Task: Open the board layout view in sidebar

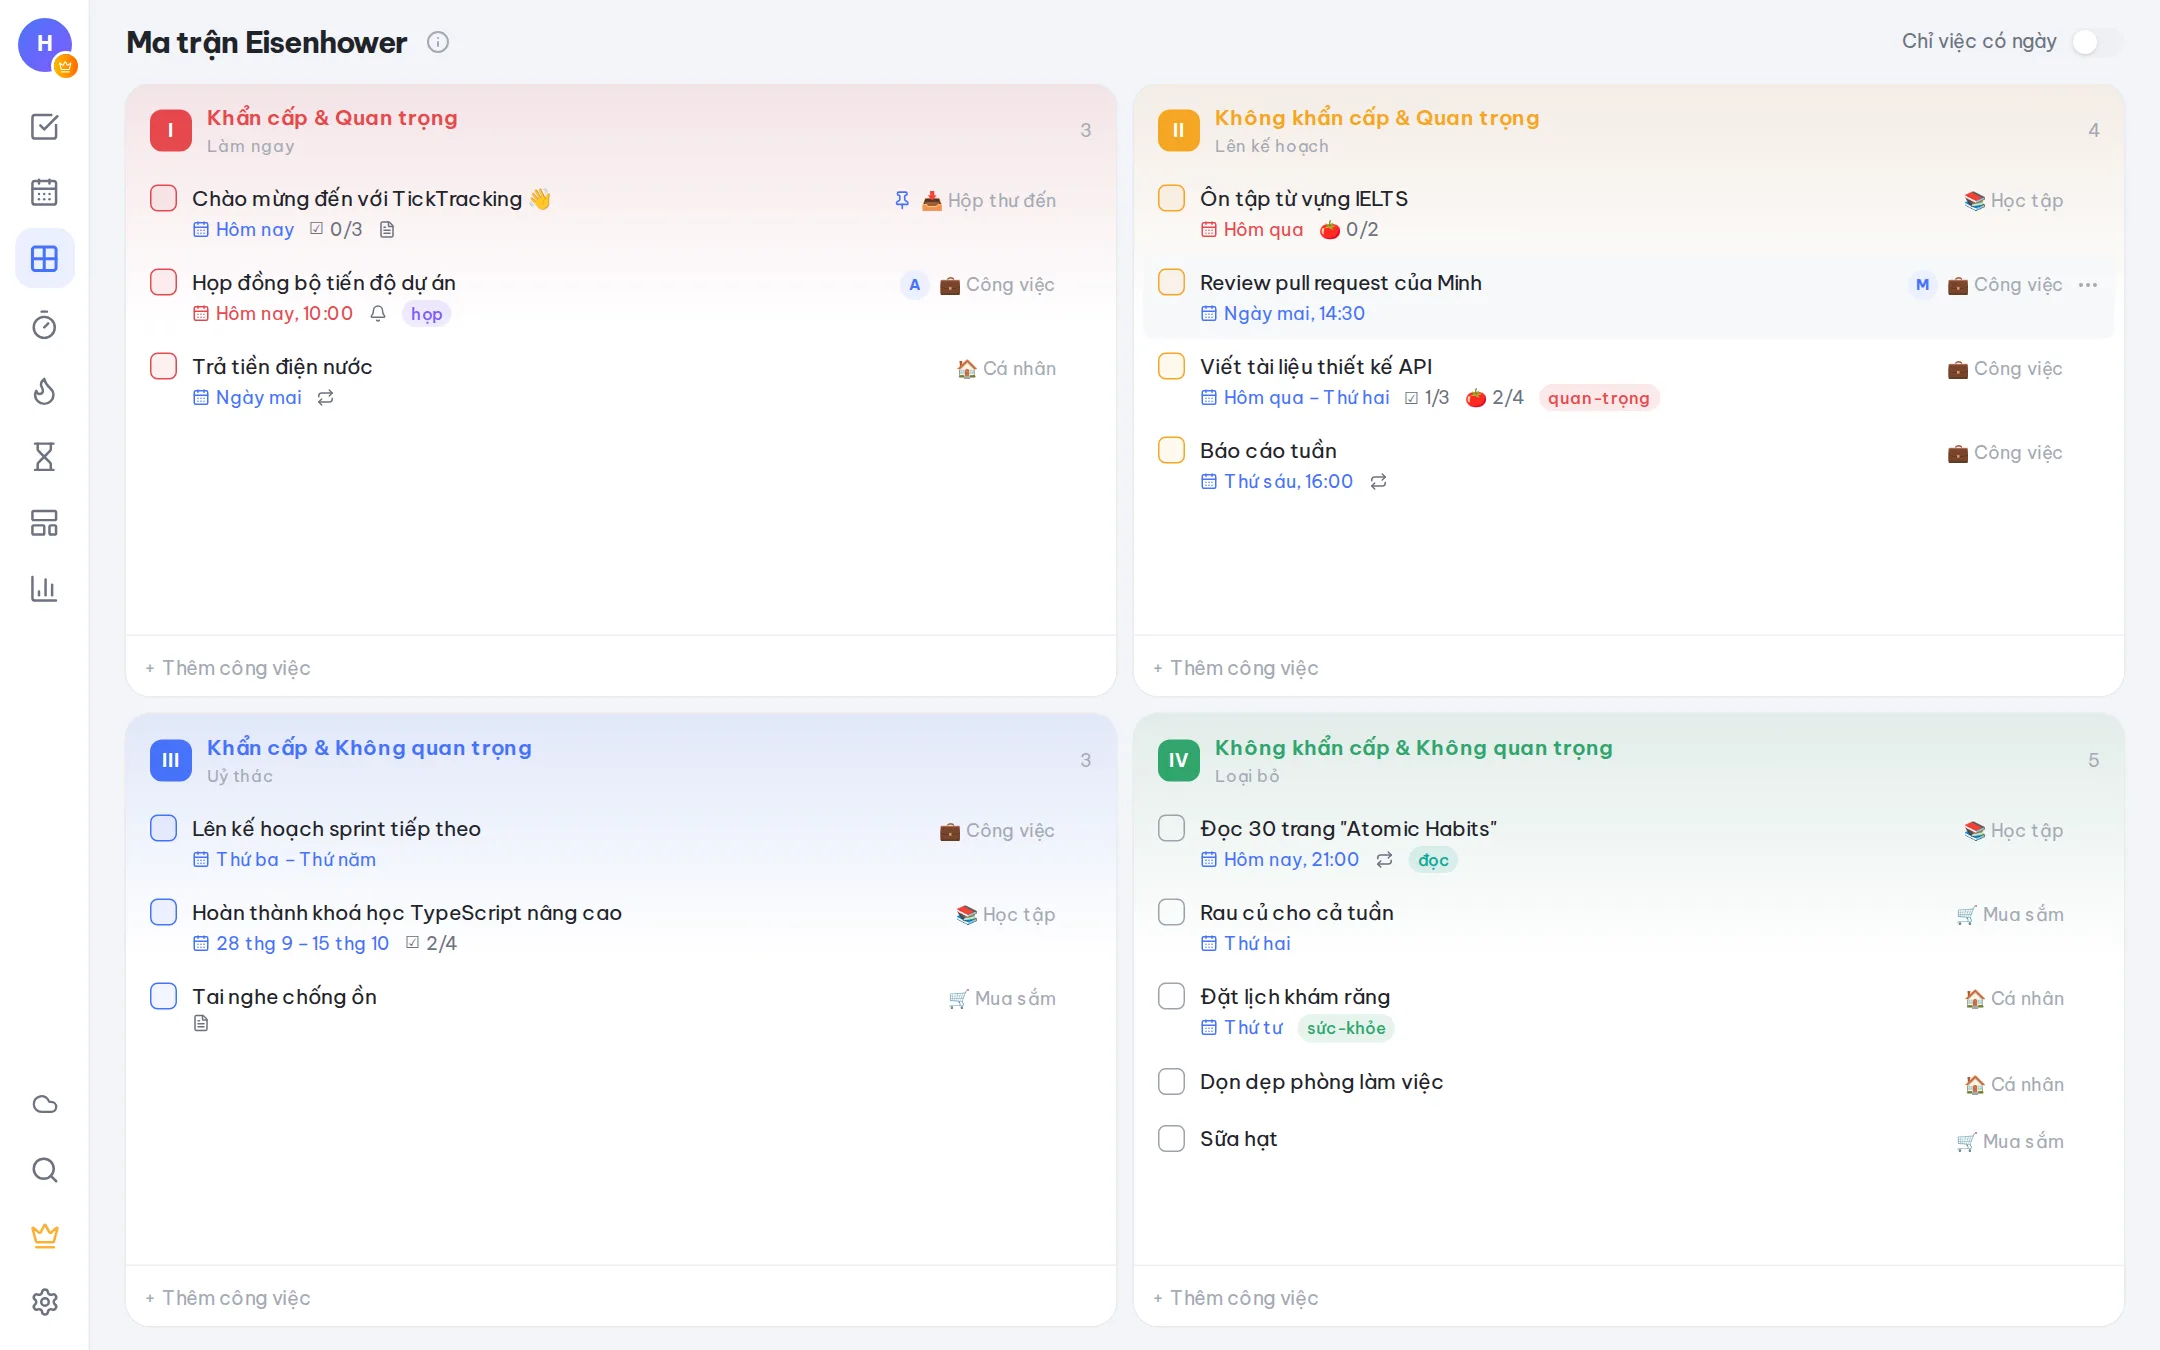Action: click(44, 523)
